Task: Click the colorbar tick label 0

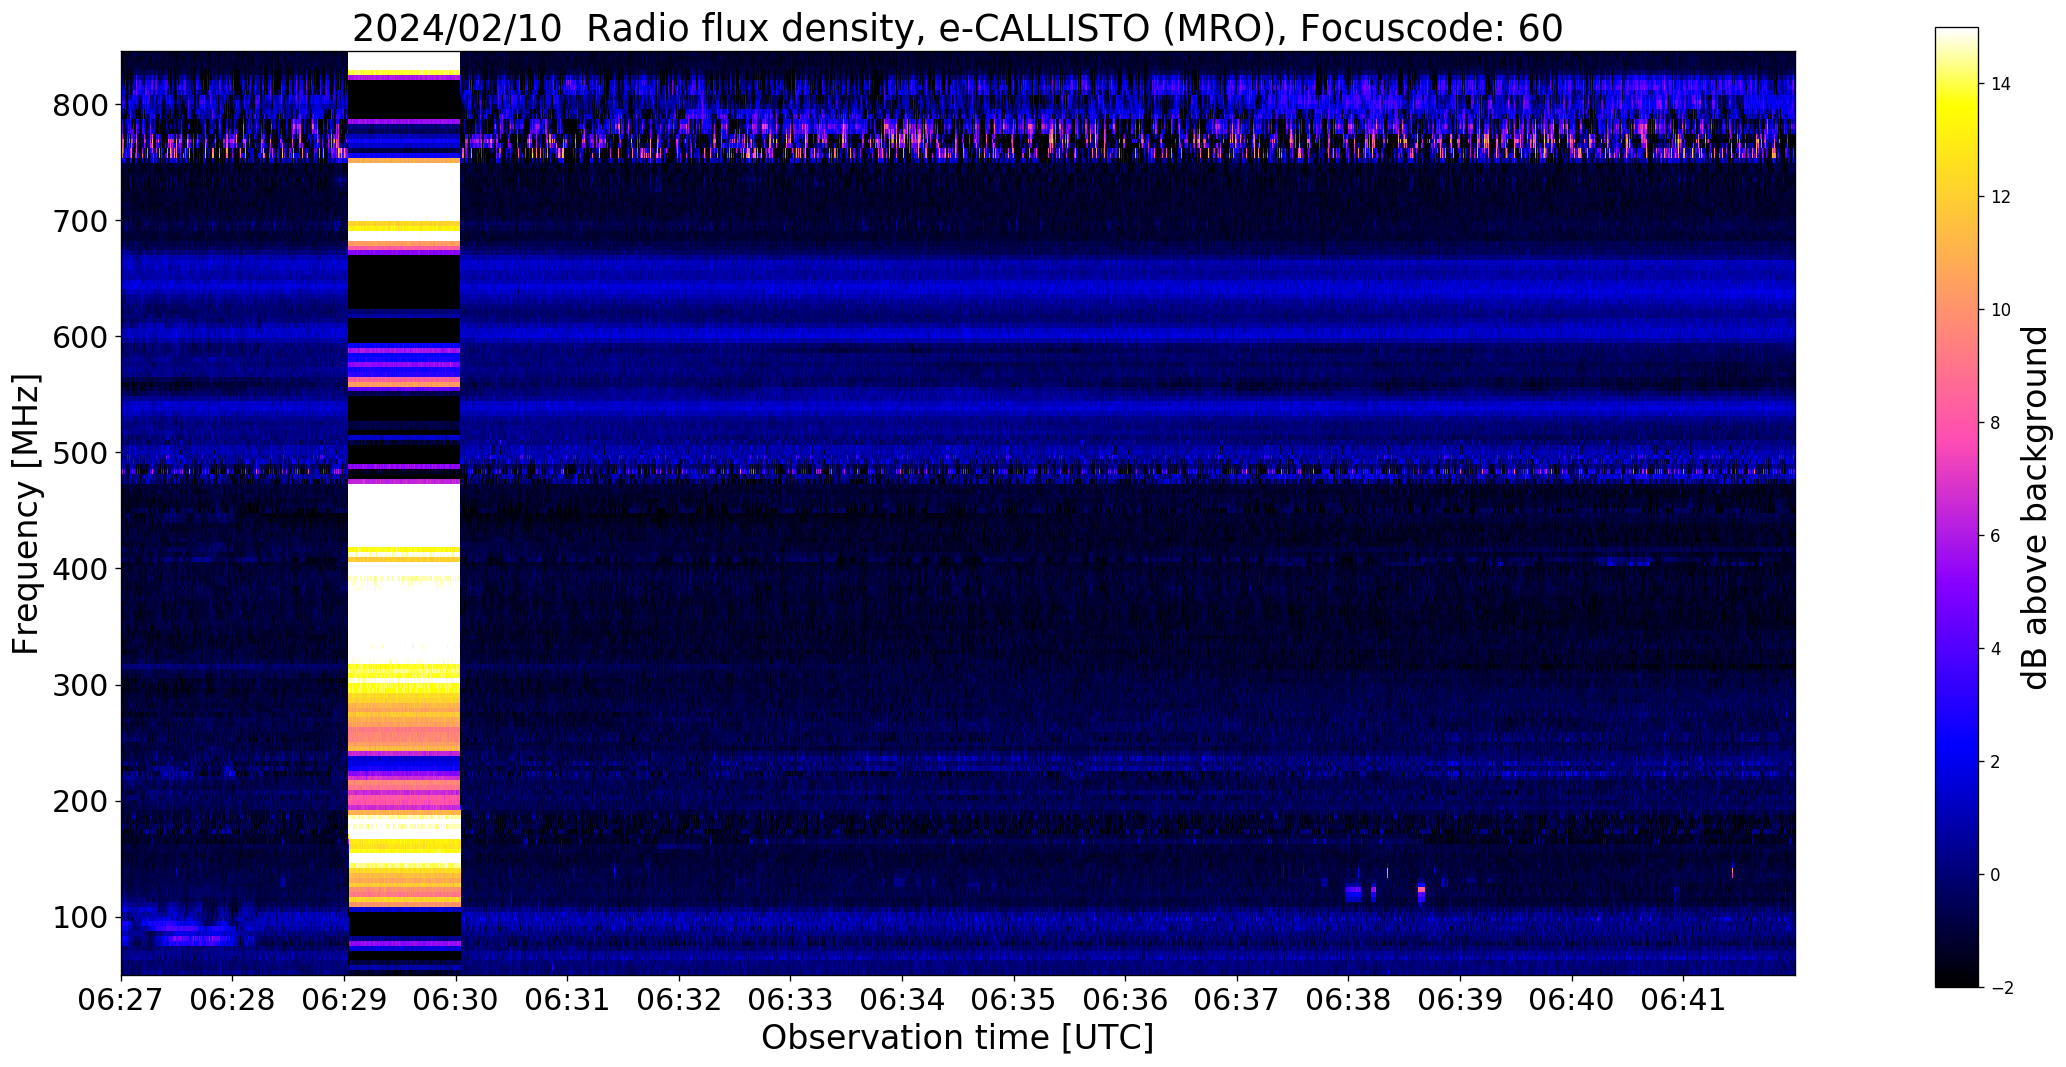Action: point(1995,875)
